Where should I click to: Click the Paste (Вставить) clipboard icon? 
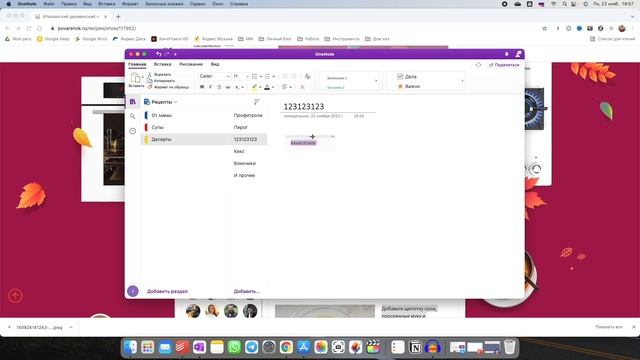tap(136, 78)
